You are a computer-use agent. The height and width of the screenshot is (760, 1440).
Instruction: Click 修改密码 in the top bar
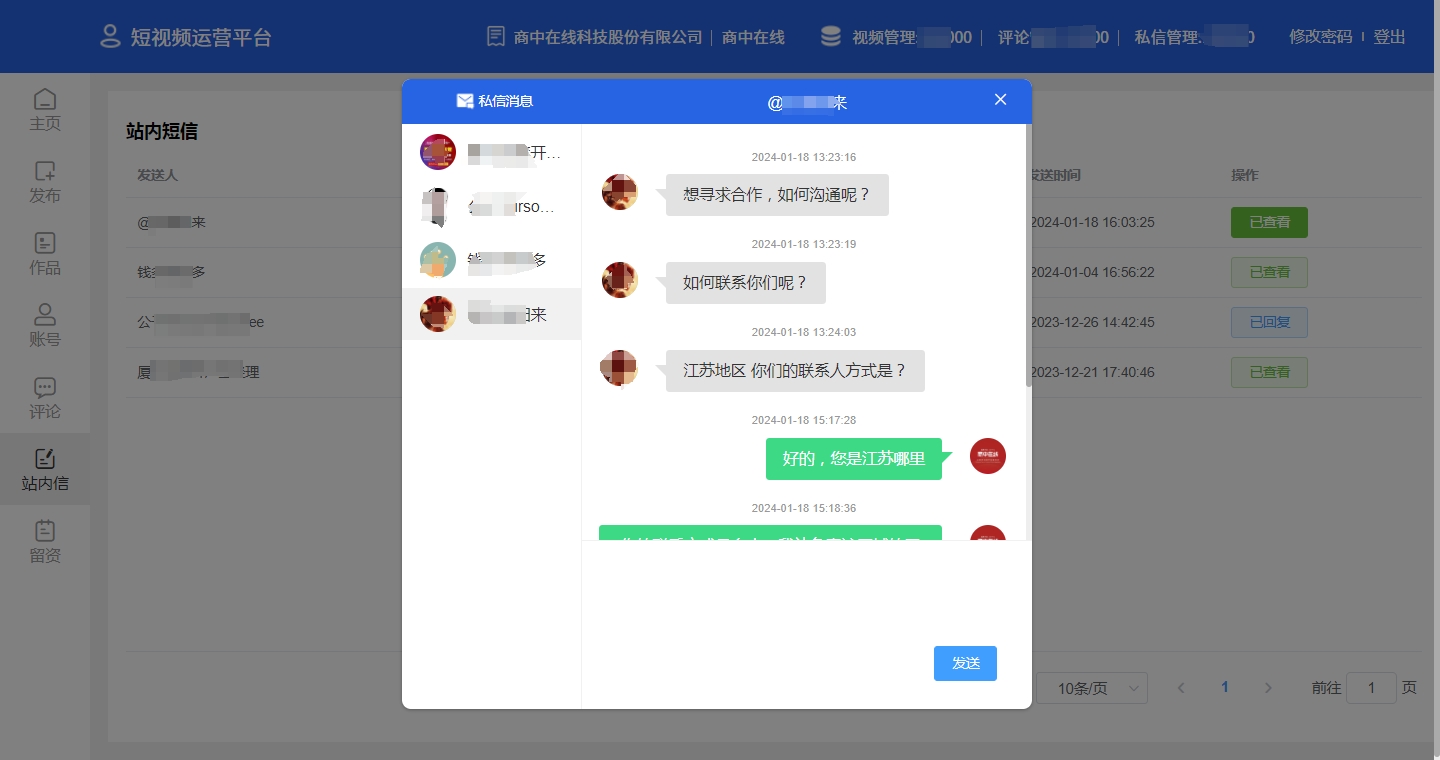1320,37
